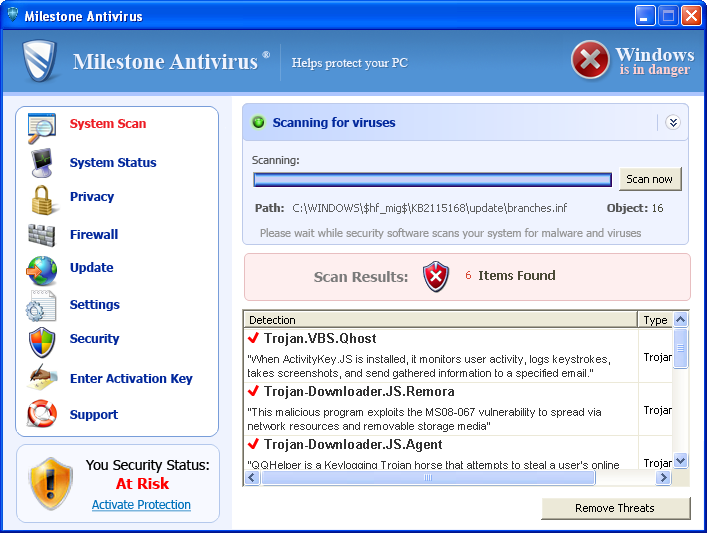Click the Support lifebuoy icon

pyautogui.click(x=42, y=413)
